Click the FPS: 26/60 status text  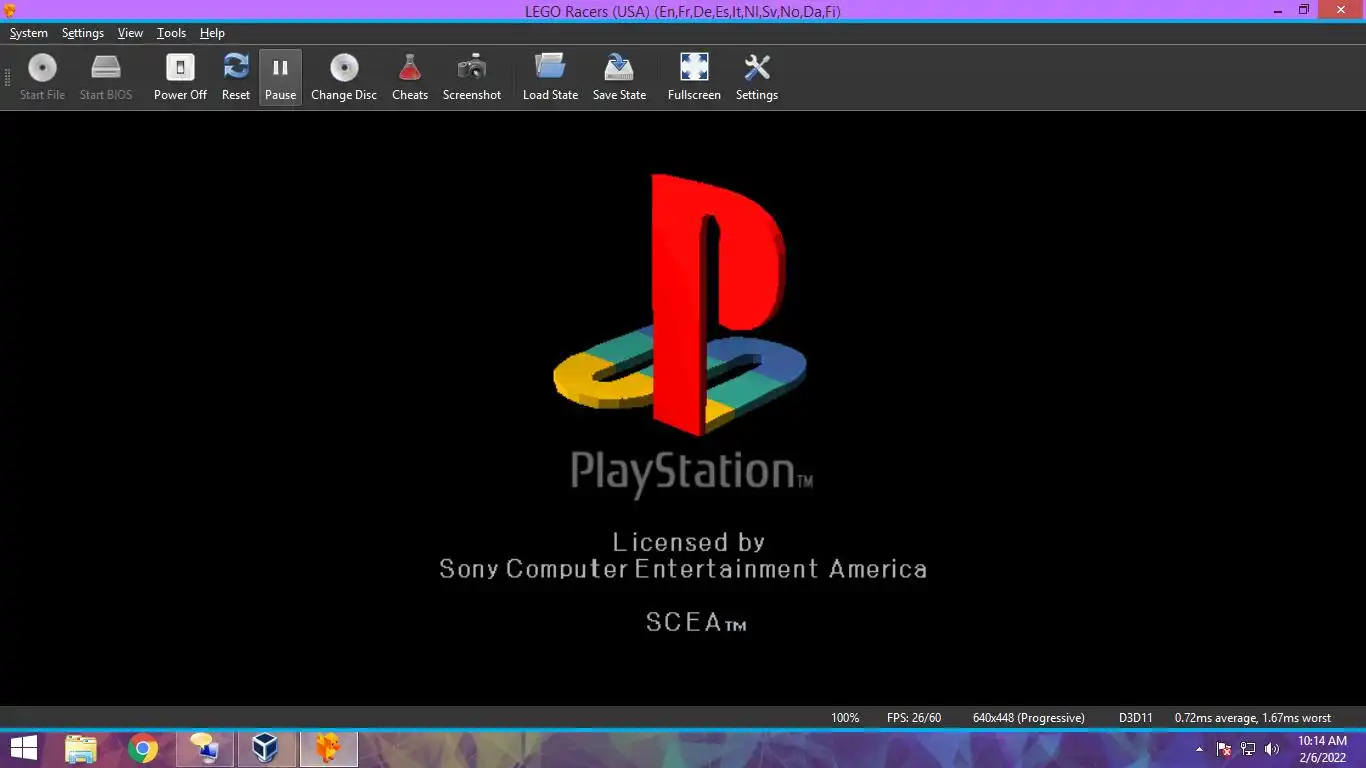click(x=914, y=718)
